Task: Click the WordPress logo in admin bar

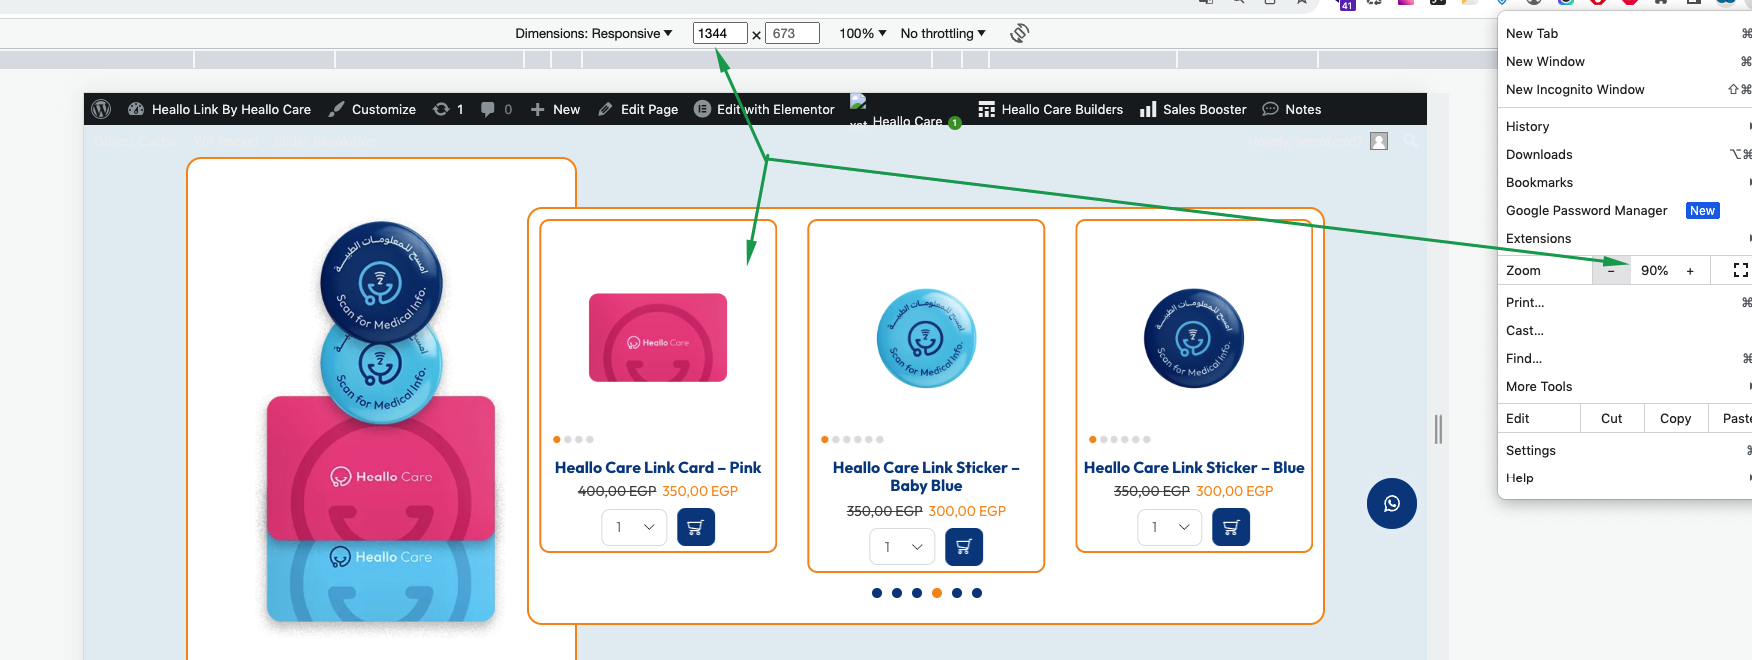Action: (x=101, y=109)
